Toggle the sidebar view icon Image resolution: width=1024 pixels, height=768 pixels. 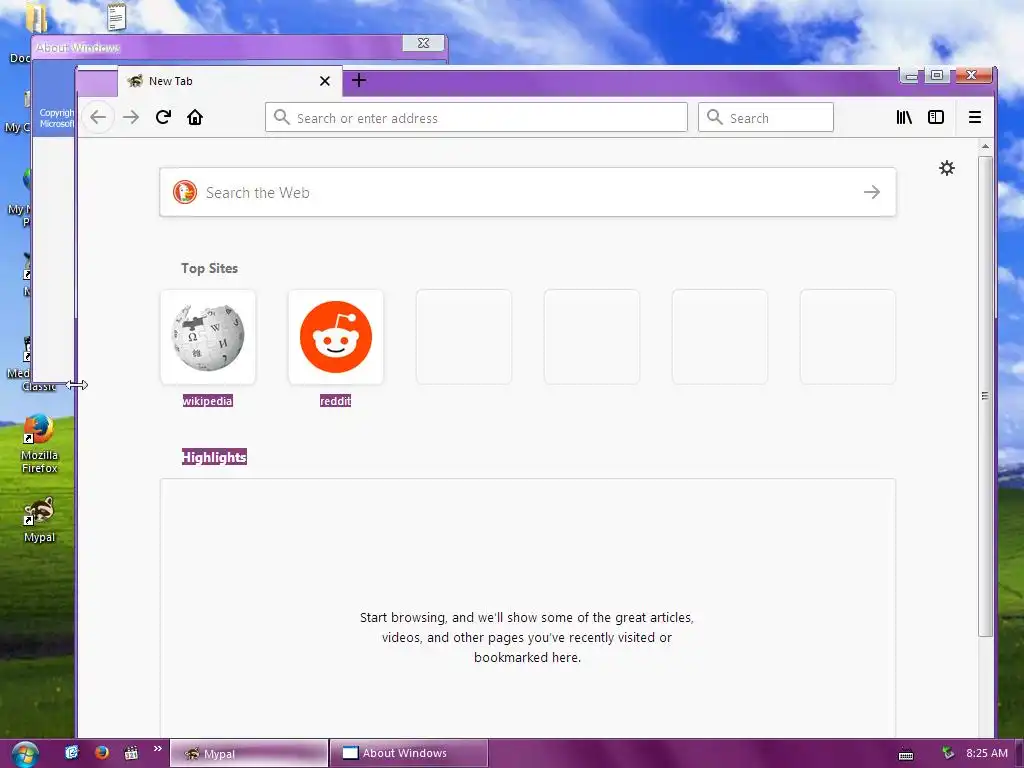(936, 118)
